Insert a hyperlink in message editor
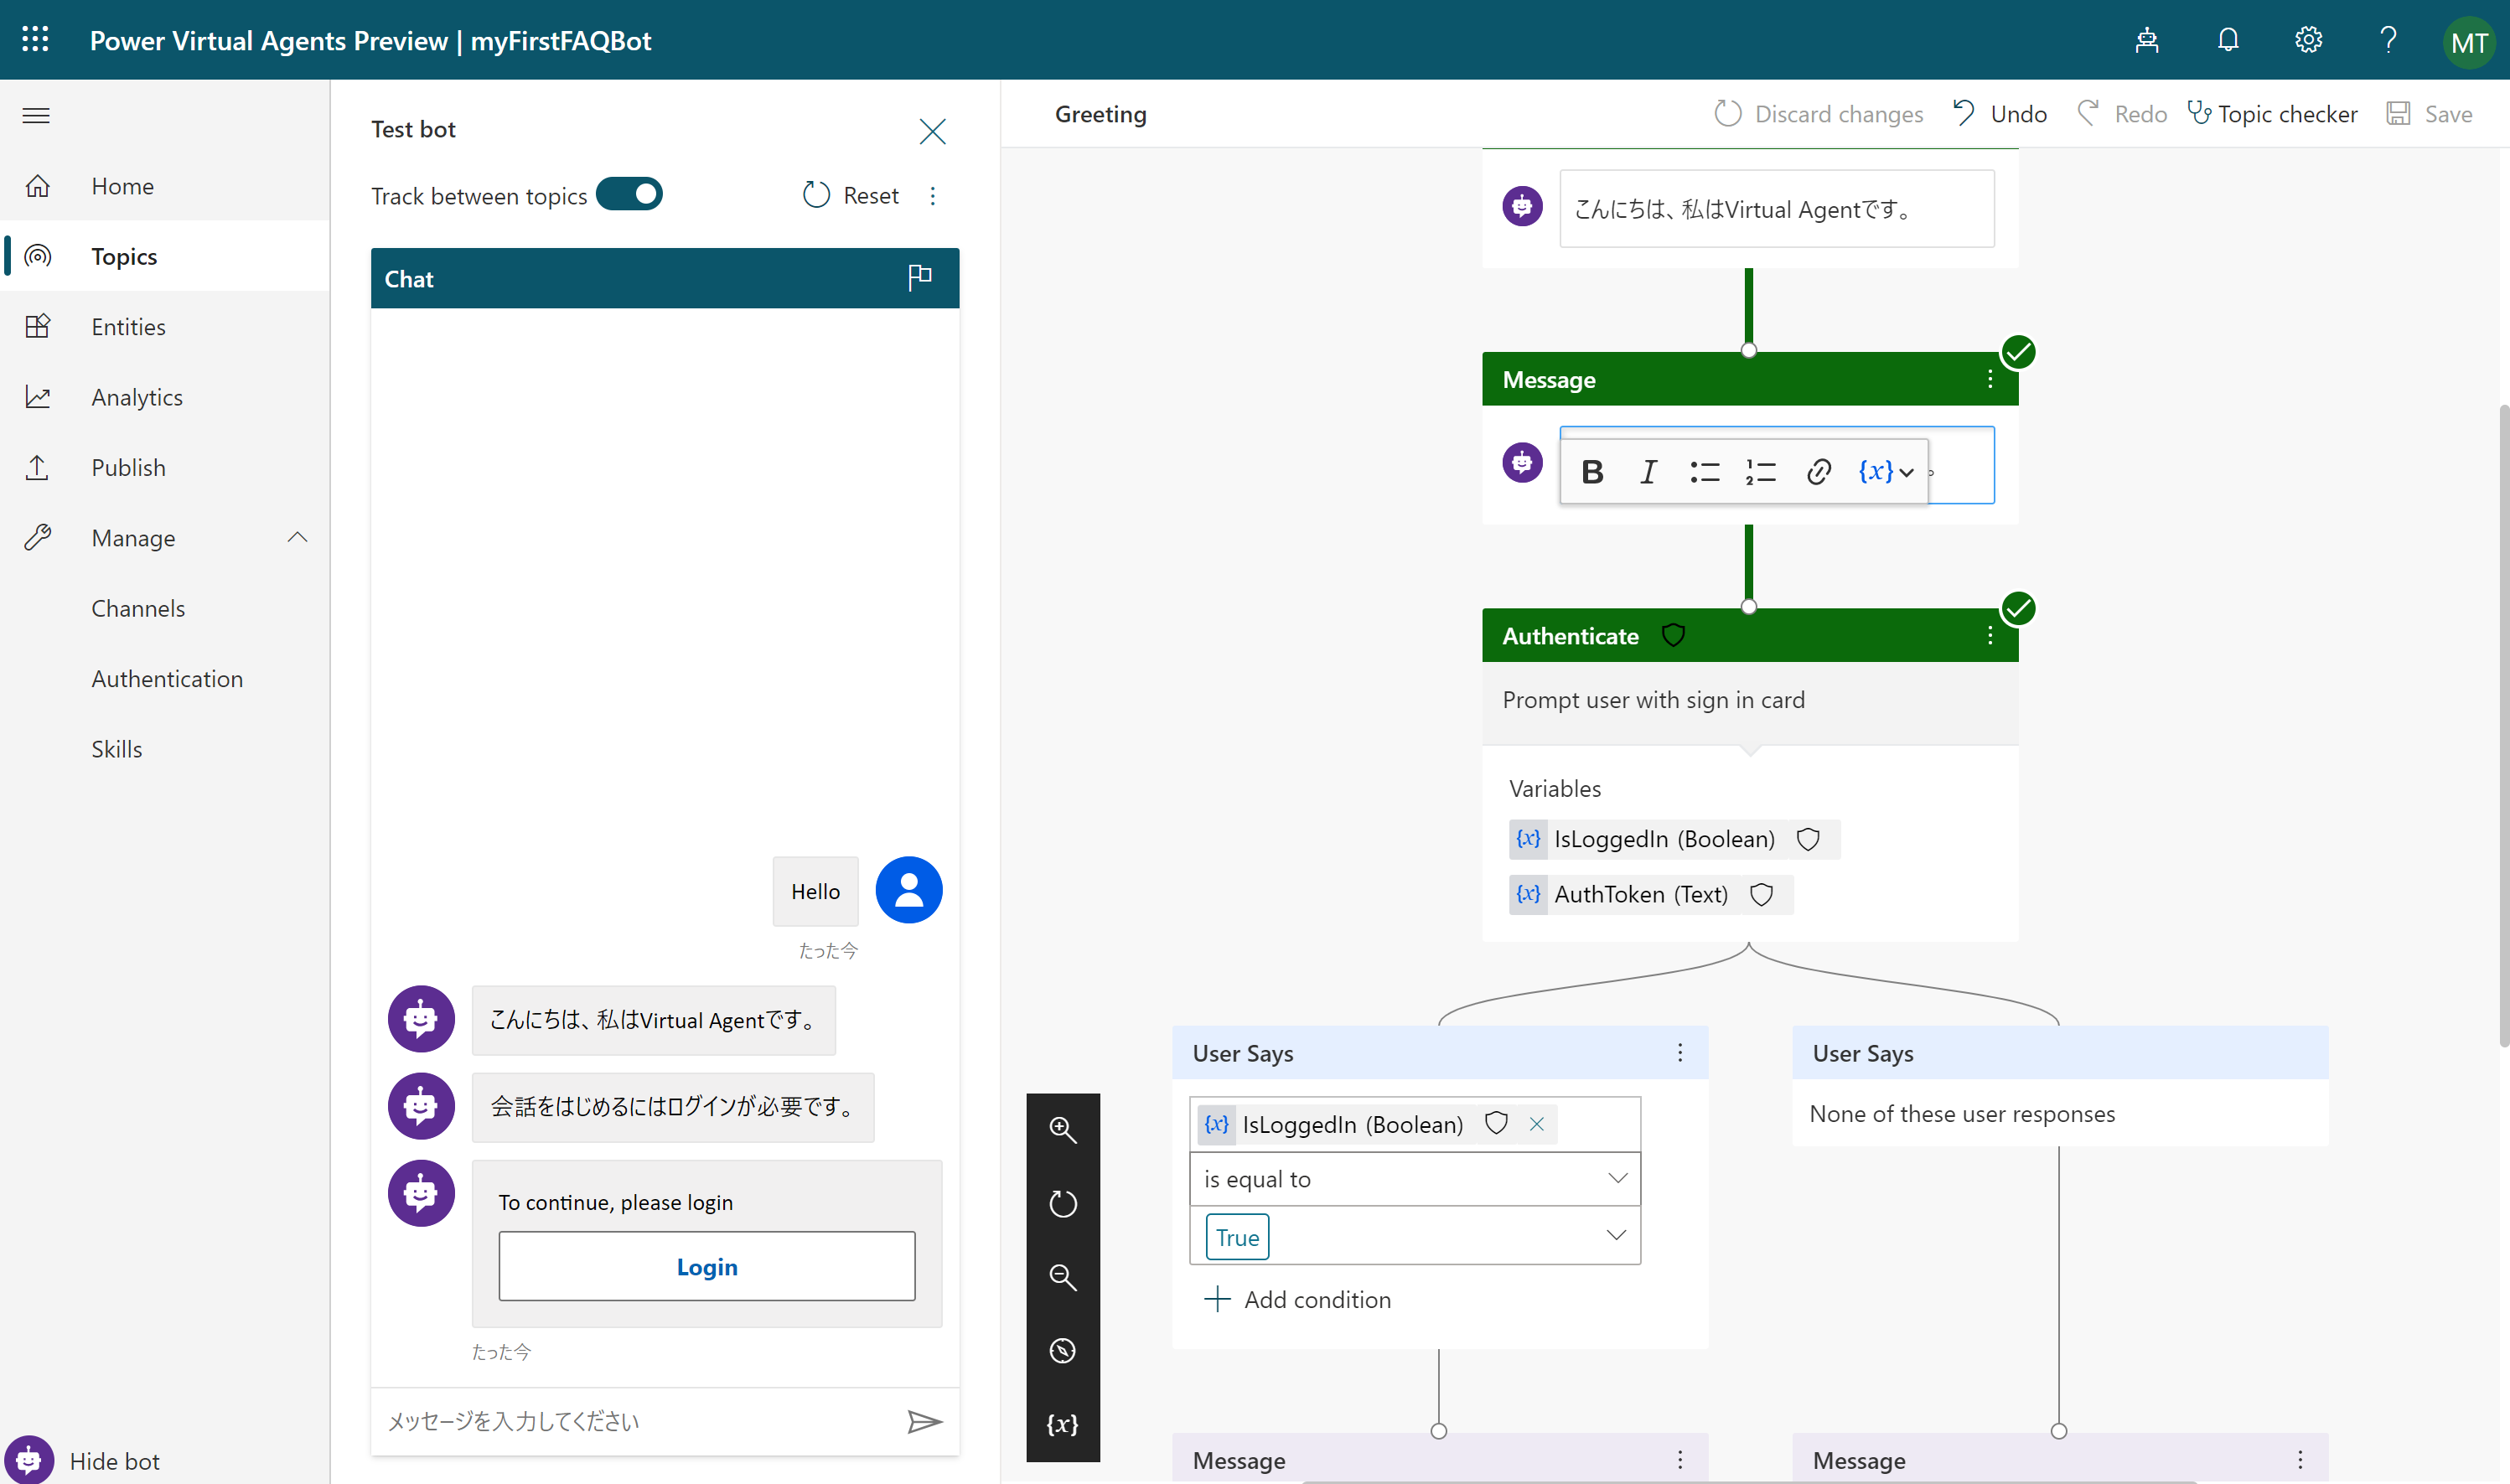The height and width of the screenshot is (1484, 2510). tap(1818, 471)
